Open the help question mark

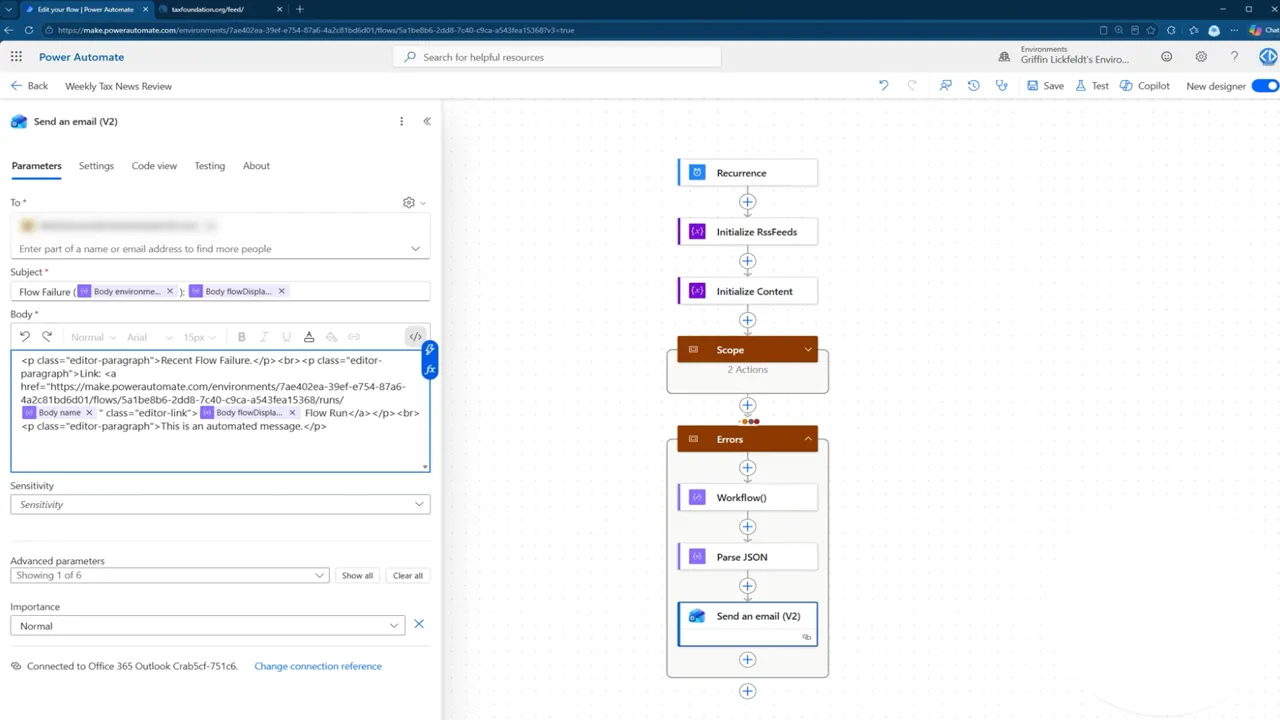click(1234, 57)
